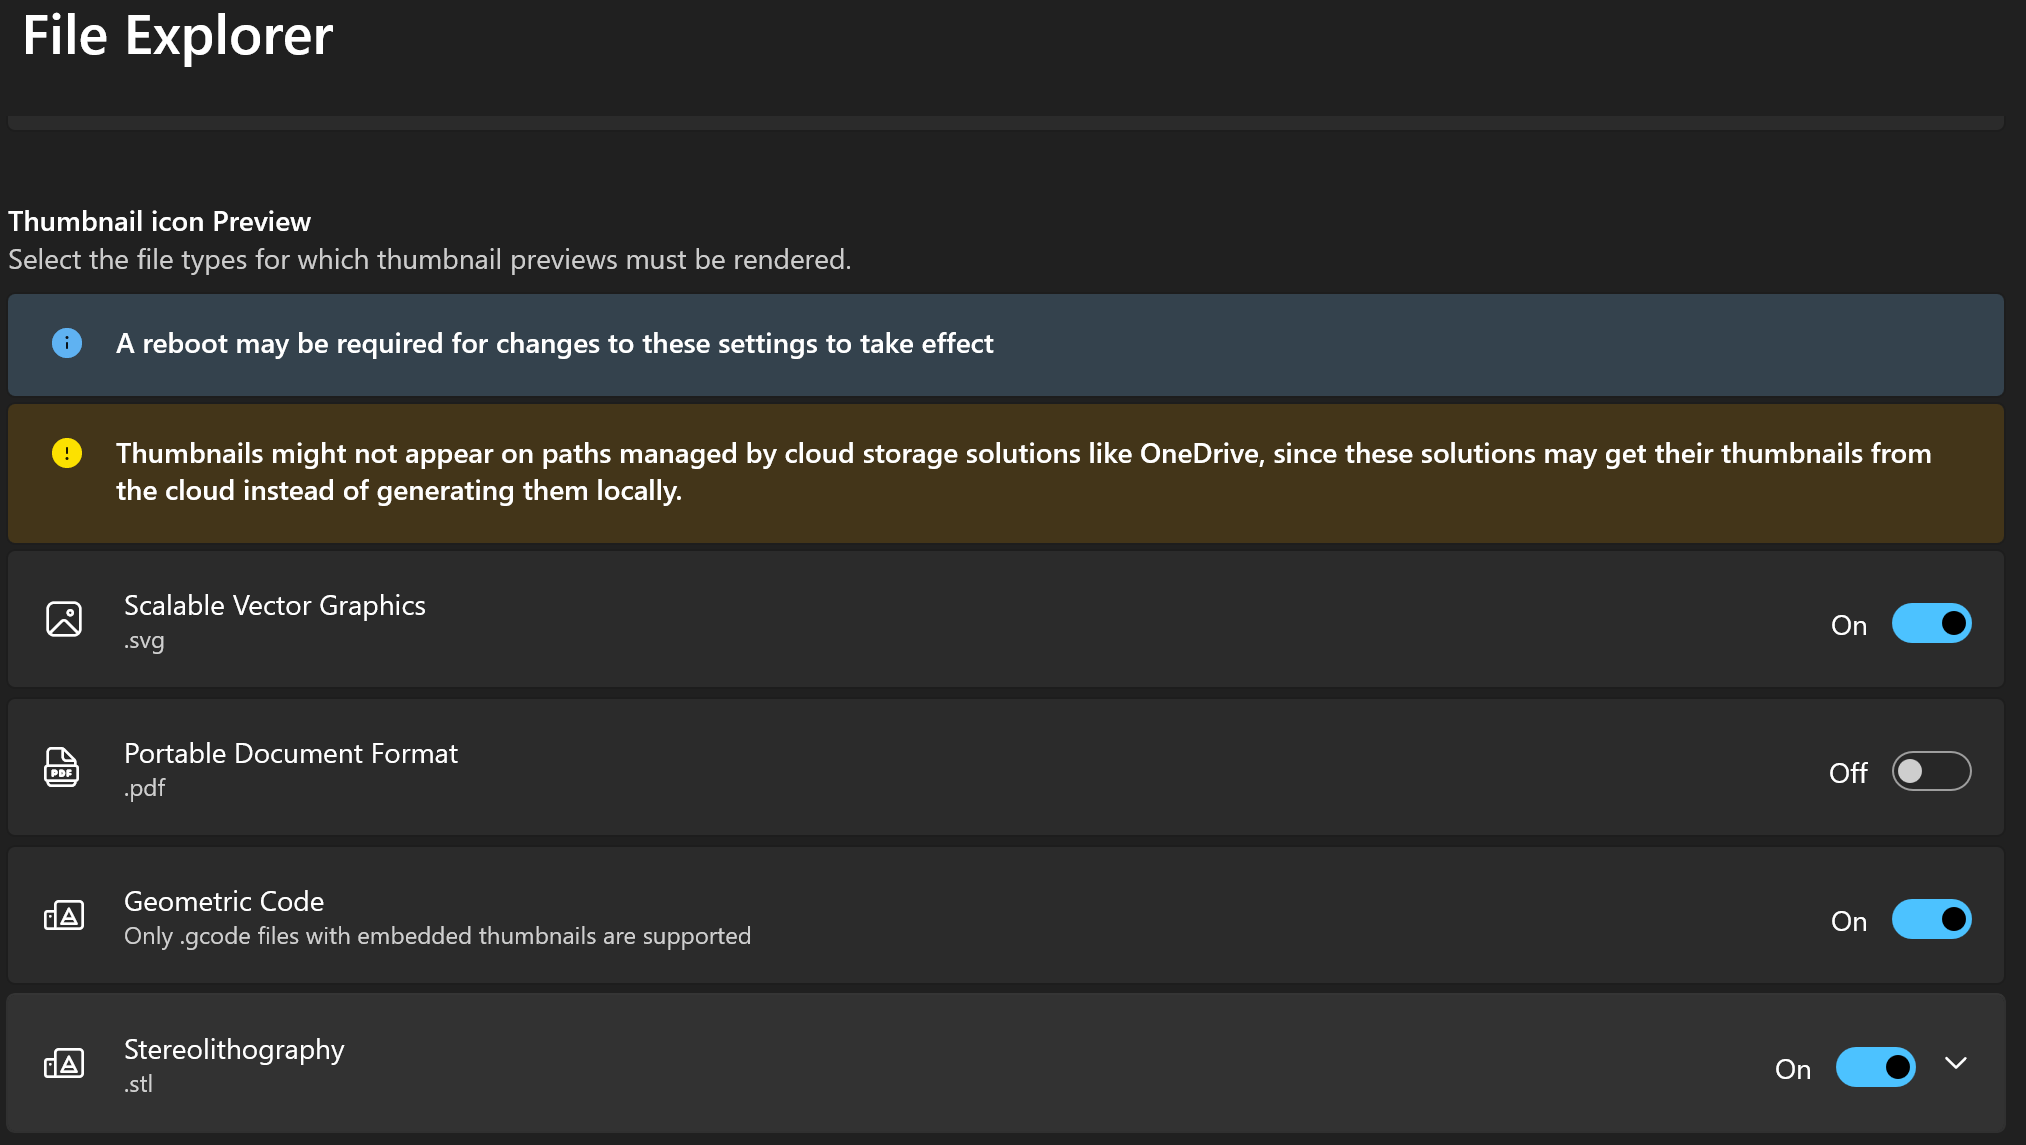
Task: Turn off Geometric Code thumbnail toggle
Action: 1931,920
